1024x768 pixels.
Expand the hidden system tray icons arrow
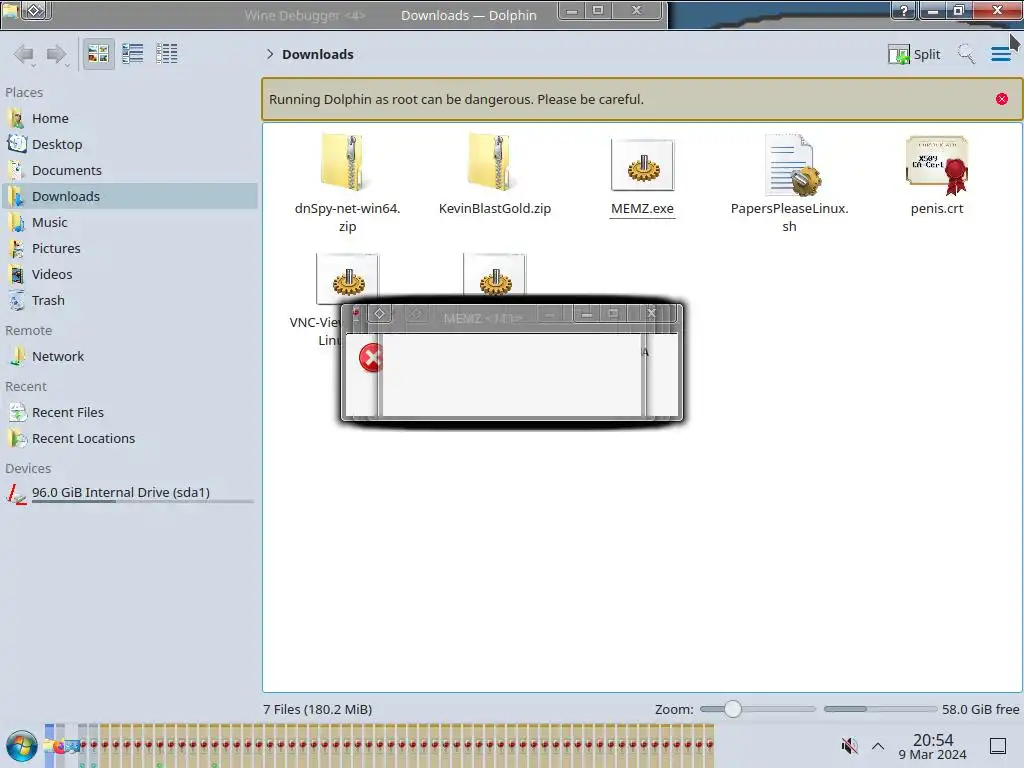(x=878, y=746)
